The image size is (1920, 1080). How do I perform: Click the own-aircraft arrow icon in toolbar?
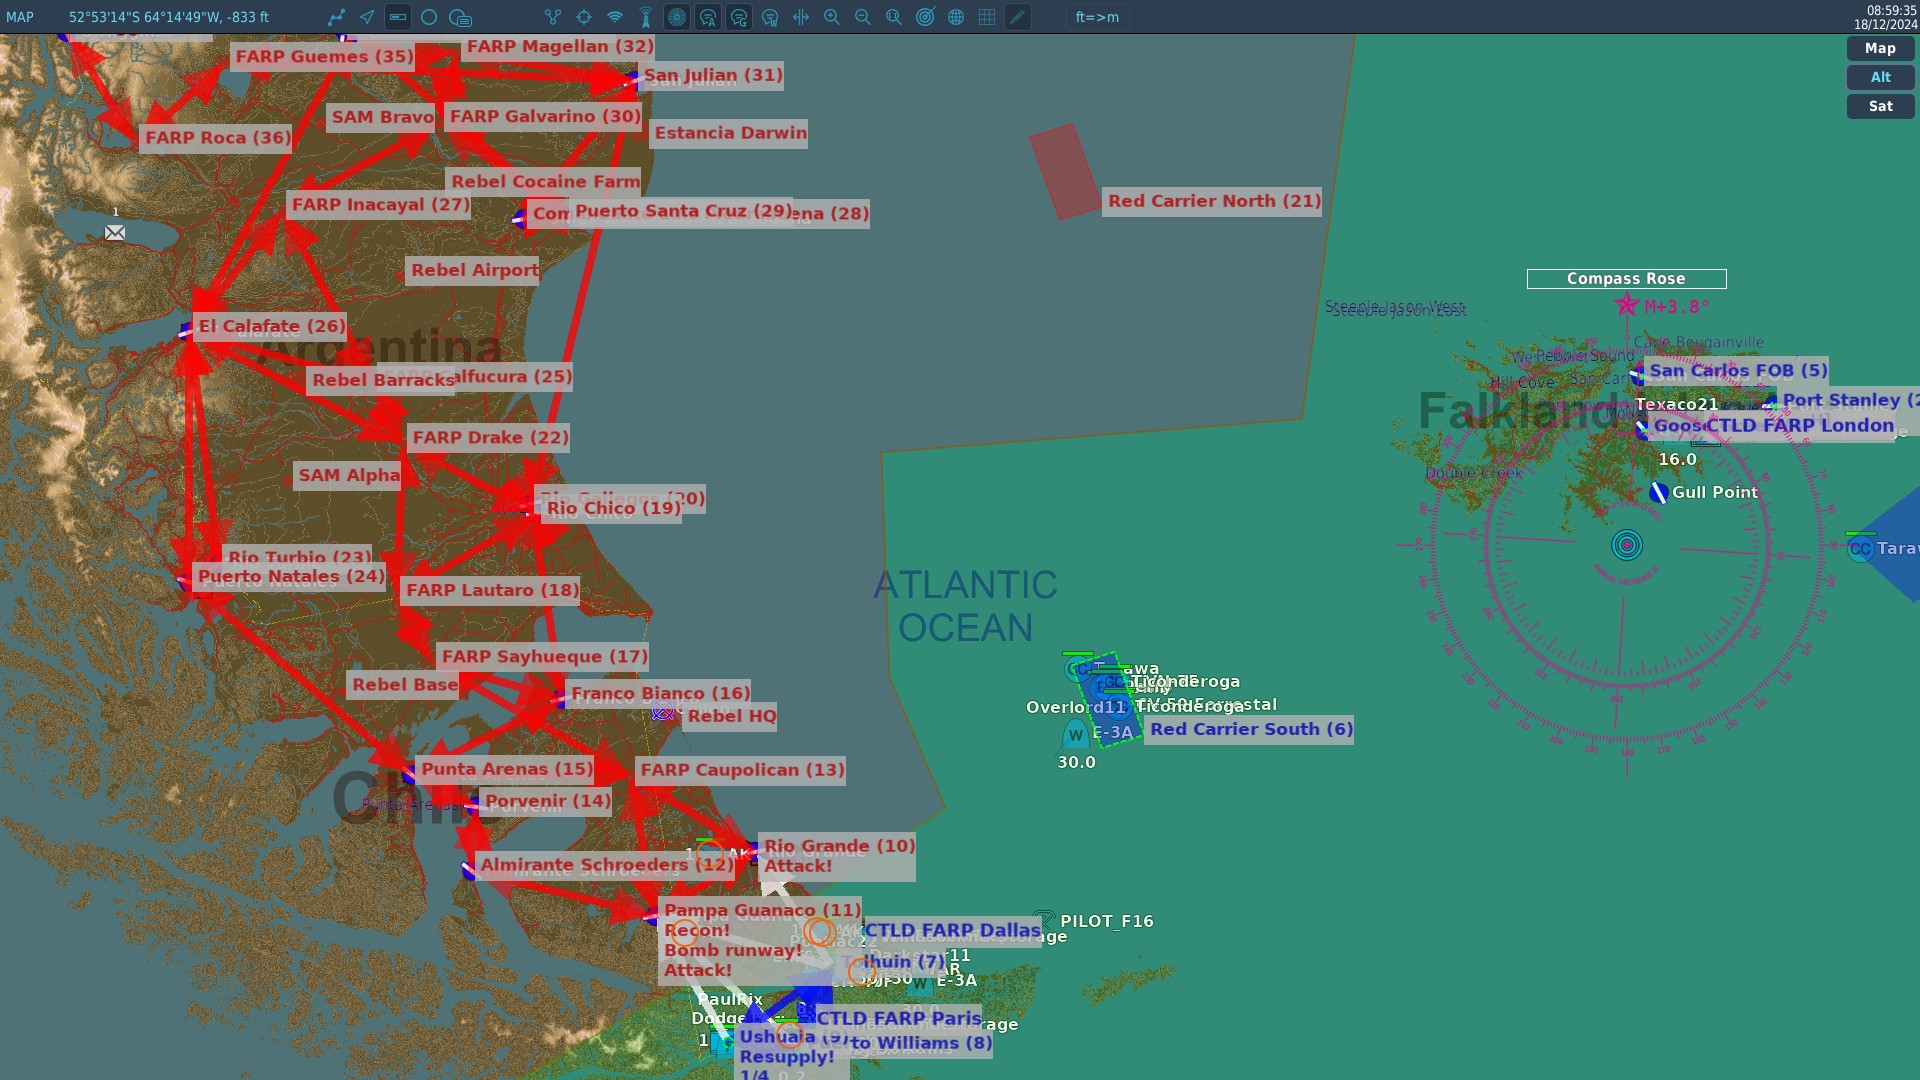tap(367, 17)
